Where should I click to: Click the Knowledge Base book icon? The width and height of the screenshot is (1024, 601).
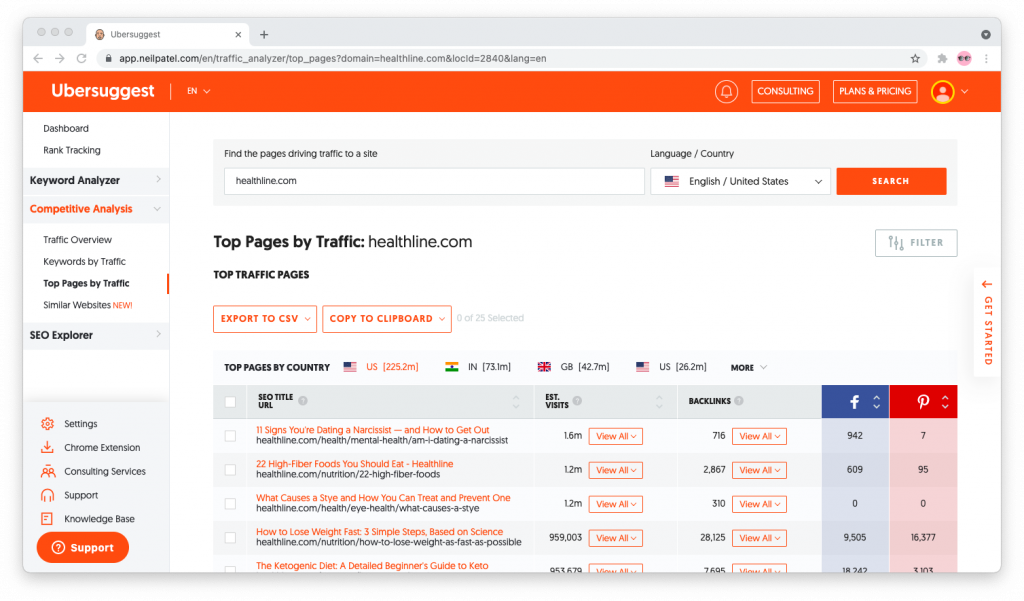coord(47,519)
